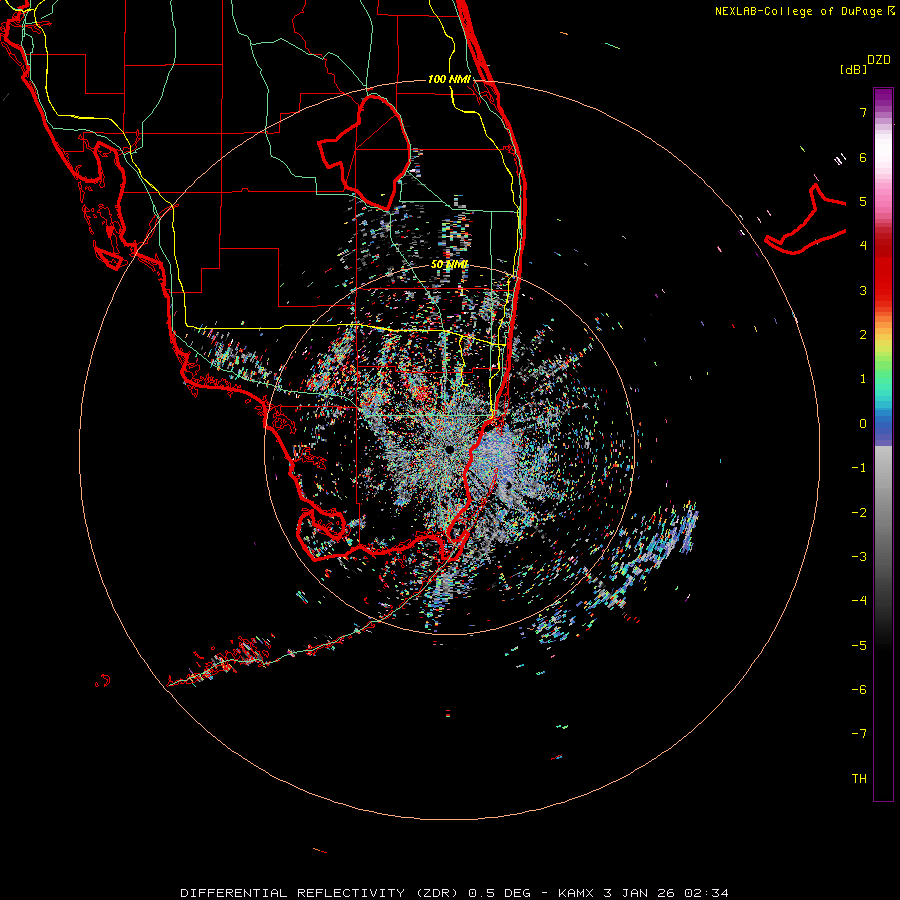Click the "[dB]" units label
Screen dimensions: 900x900
853,69
